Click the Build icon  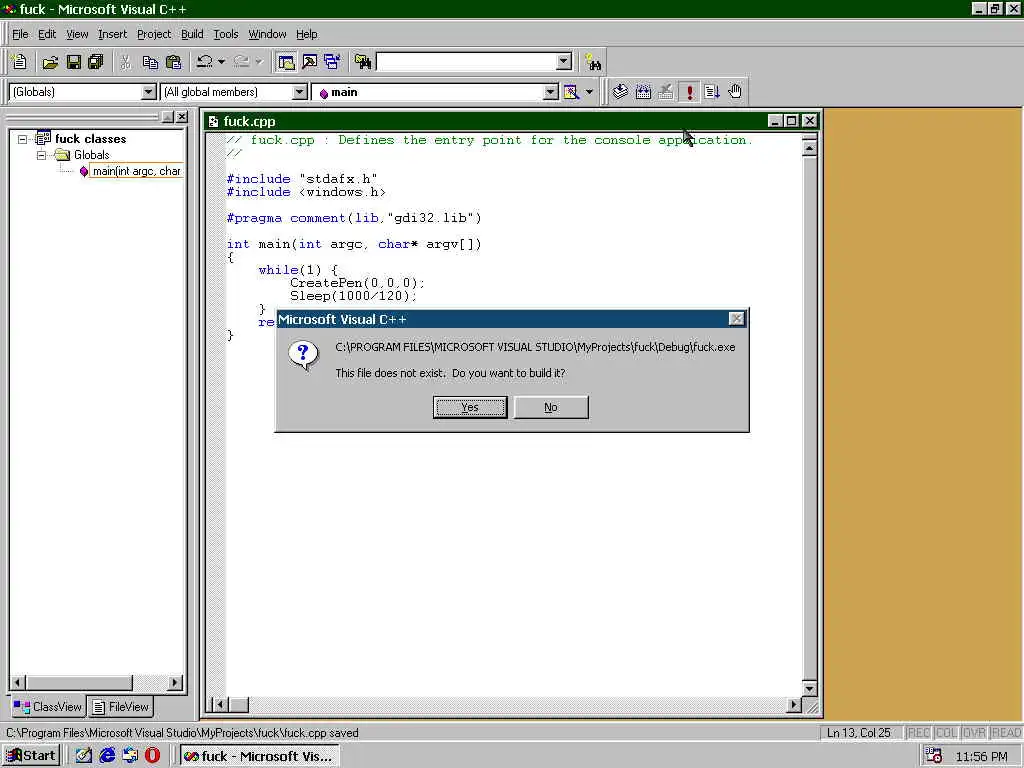[643, 91]
